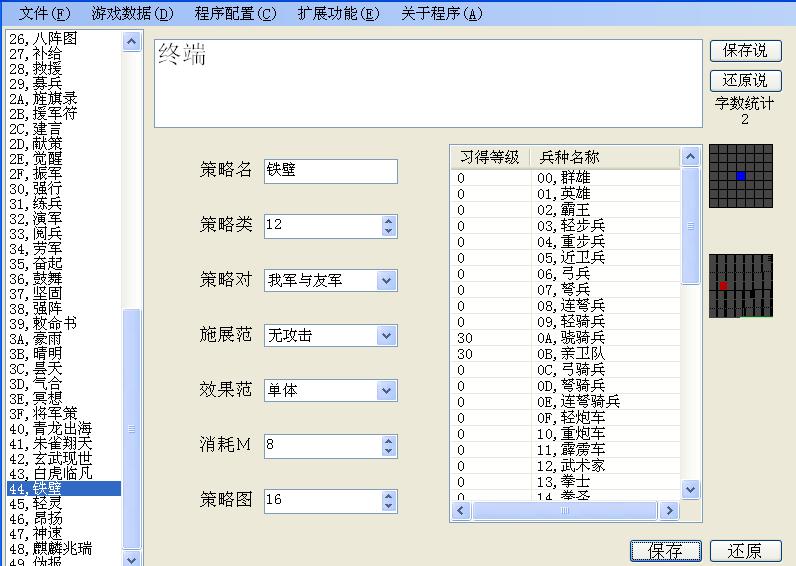Click the 保存说 button
The height and width of the screenshot is (566, 796).
(x=745, y=50)
